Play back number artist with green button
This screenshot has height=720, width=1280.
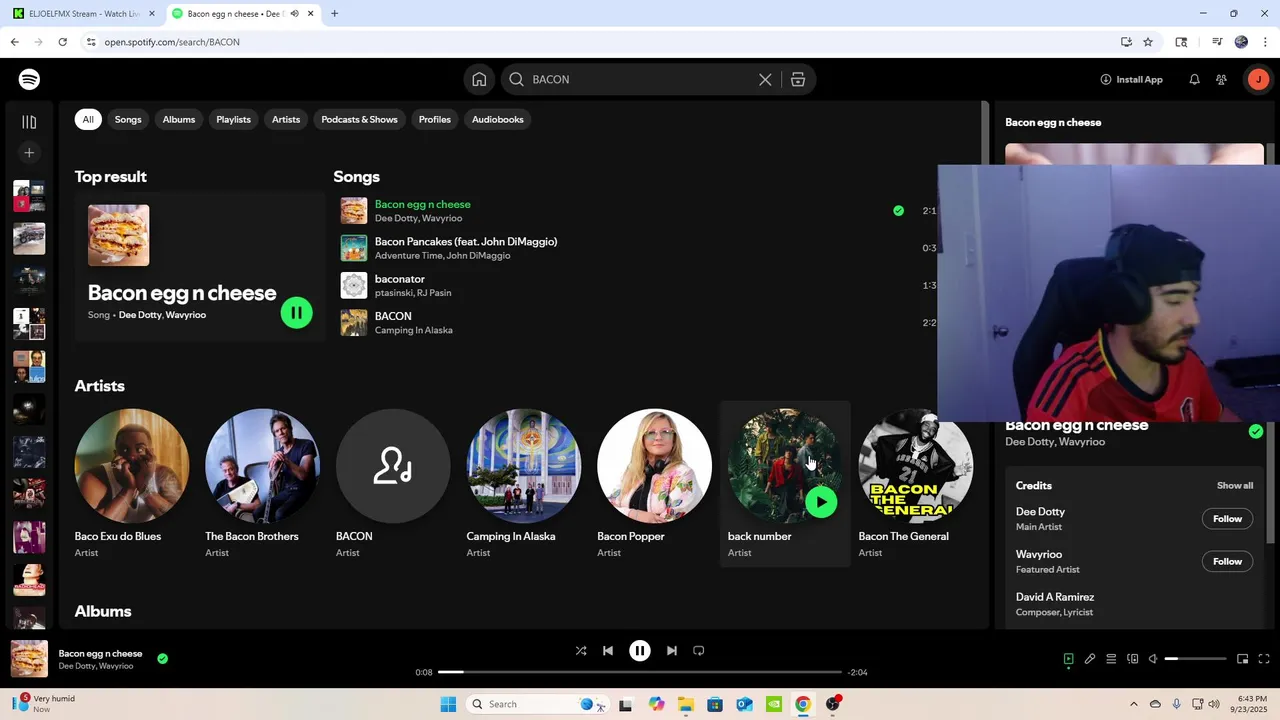point(821,502)
